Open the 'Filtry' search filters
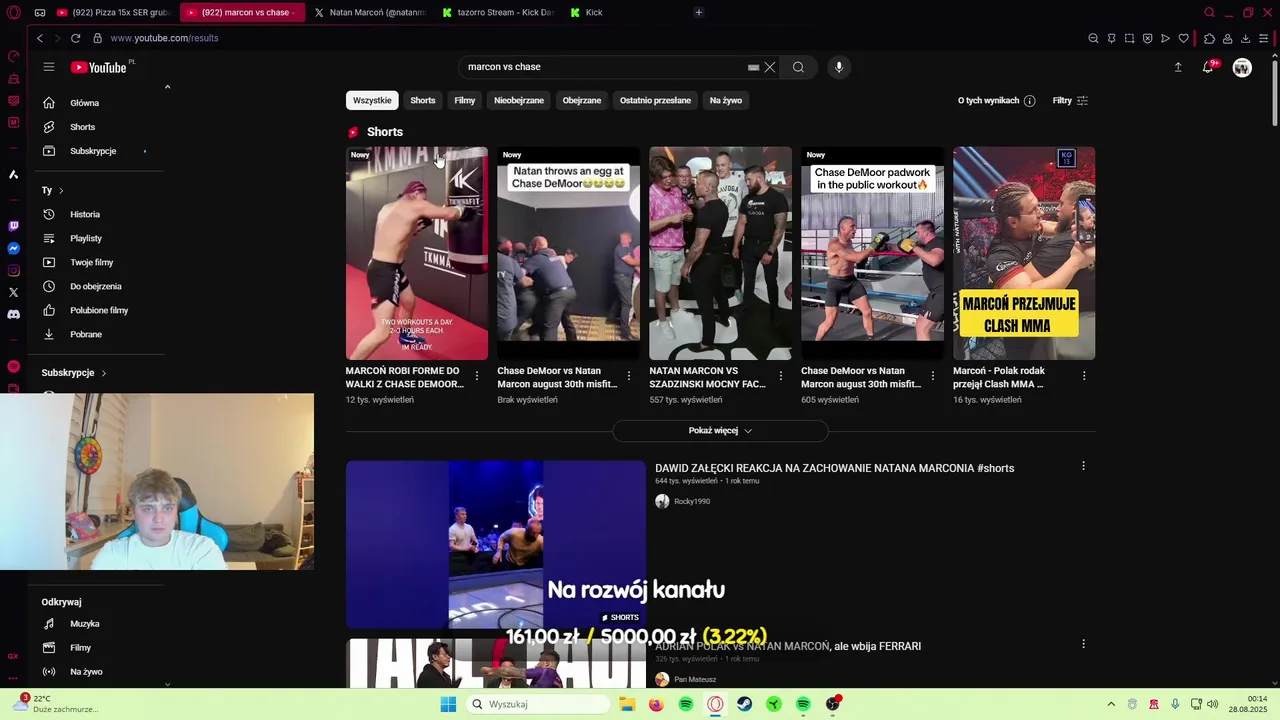Viewport: 1280px width, 720px height. pos(1070,101)
